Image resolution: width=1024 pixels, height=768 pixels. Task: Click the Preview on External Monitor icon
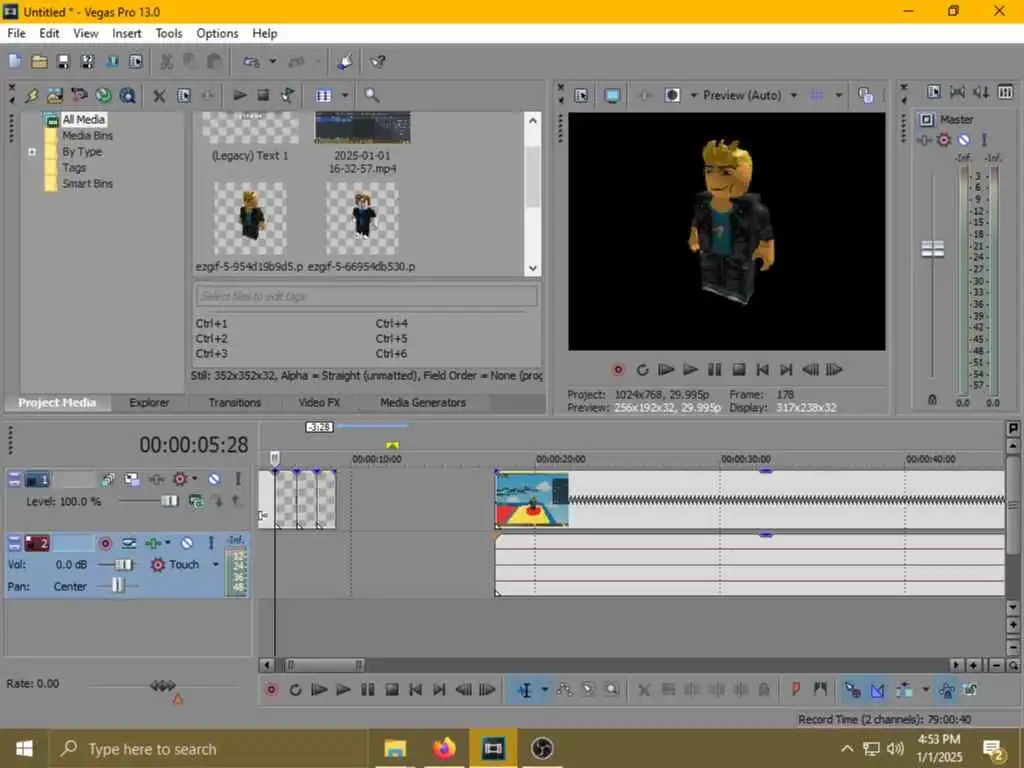[x=612, y=96]
